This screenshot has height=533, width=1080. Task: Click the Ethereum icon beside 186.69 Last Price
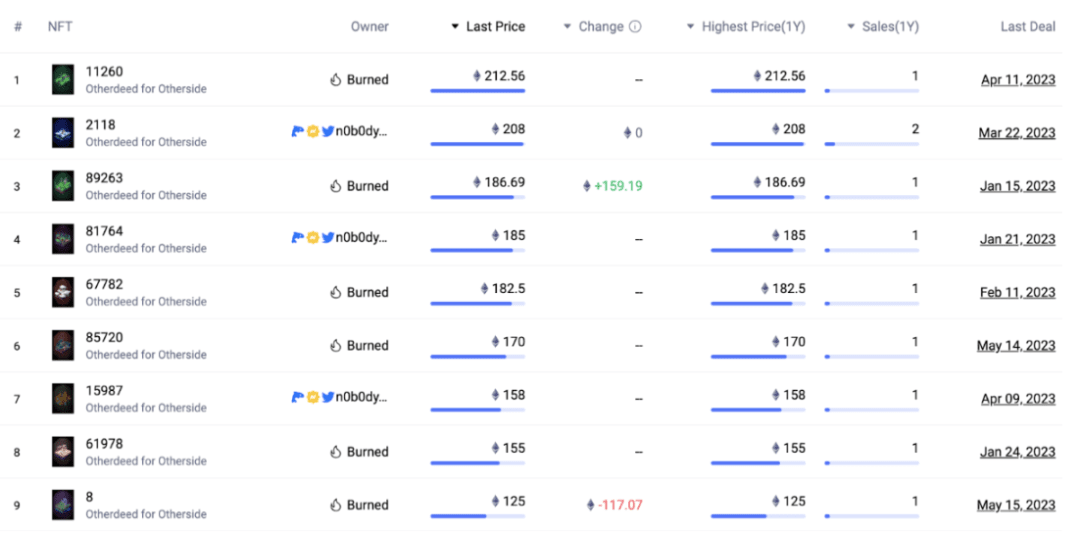[477, 183]
